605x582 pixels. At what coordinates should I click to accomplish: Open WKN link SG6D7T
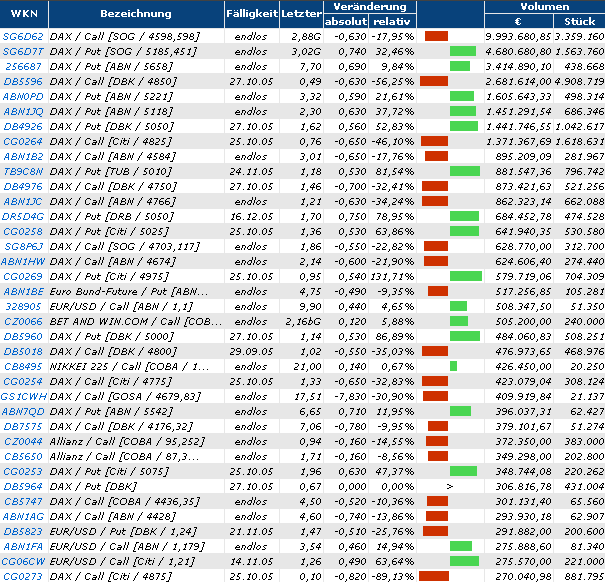point(23,52)
